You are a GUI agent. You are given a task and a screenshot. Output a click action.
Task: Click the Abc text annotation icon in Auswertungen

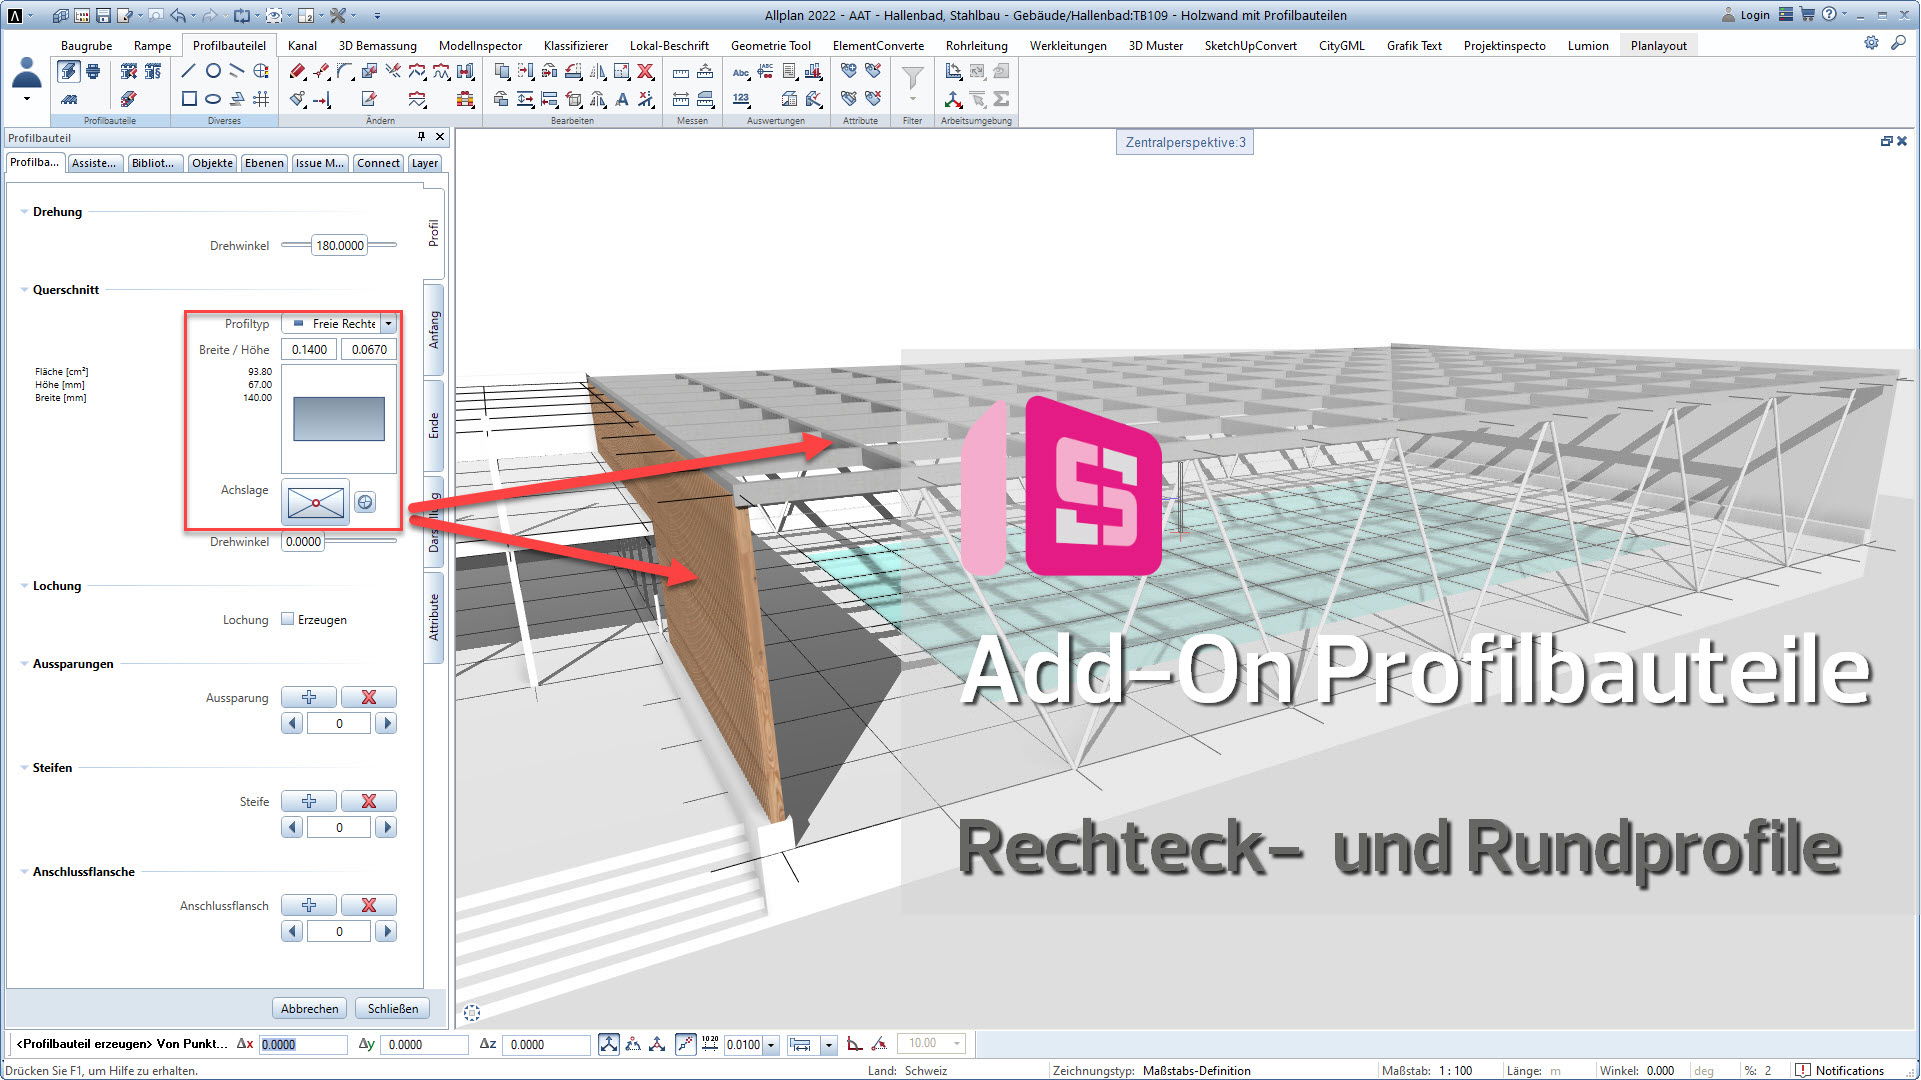click(741, 73)
